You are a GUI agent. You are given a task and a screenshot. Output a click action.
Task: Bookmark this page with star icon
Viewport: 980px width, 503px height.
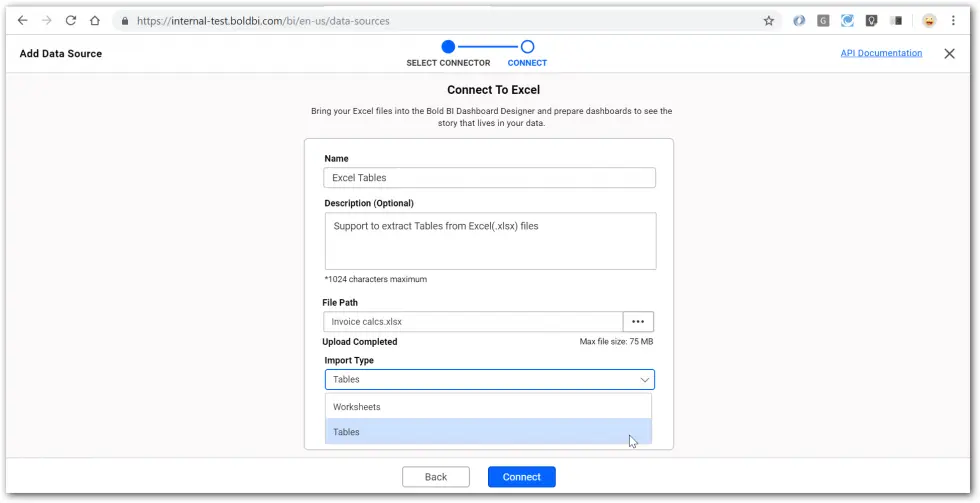pyautogui.click(x=769, y=20)
